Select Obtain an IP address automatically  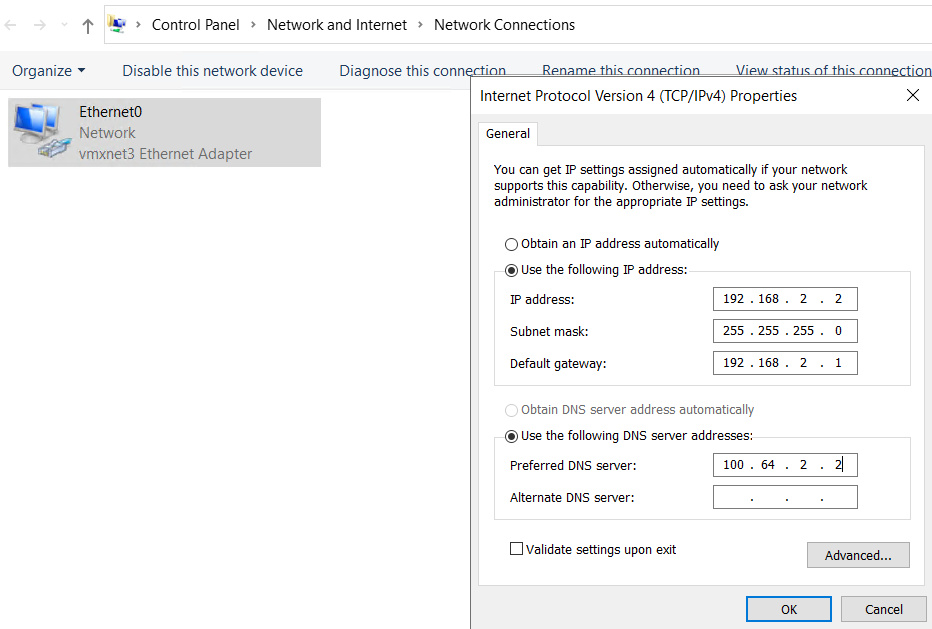tap(511, 243)
